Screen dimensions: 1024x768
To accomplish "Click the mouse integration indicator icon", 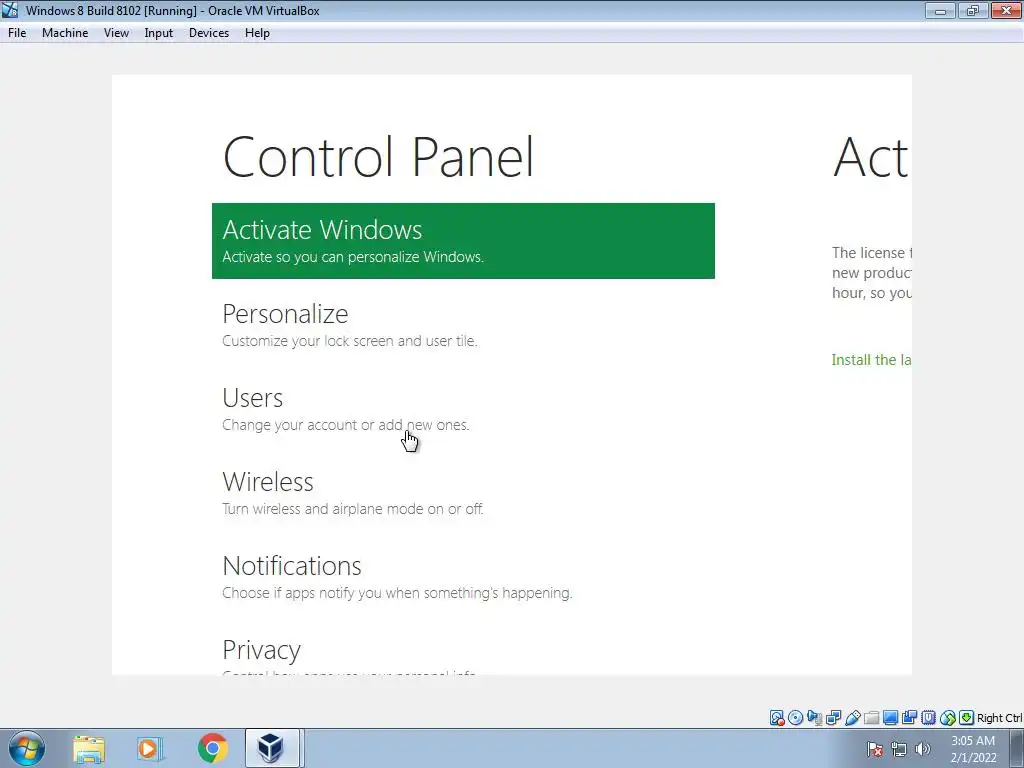I will [948, 718].
